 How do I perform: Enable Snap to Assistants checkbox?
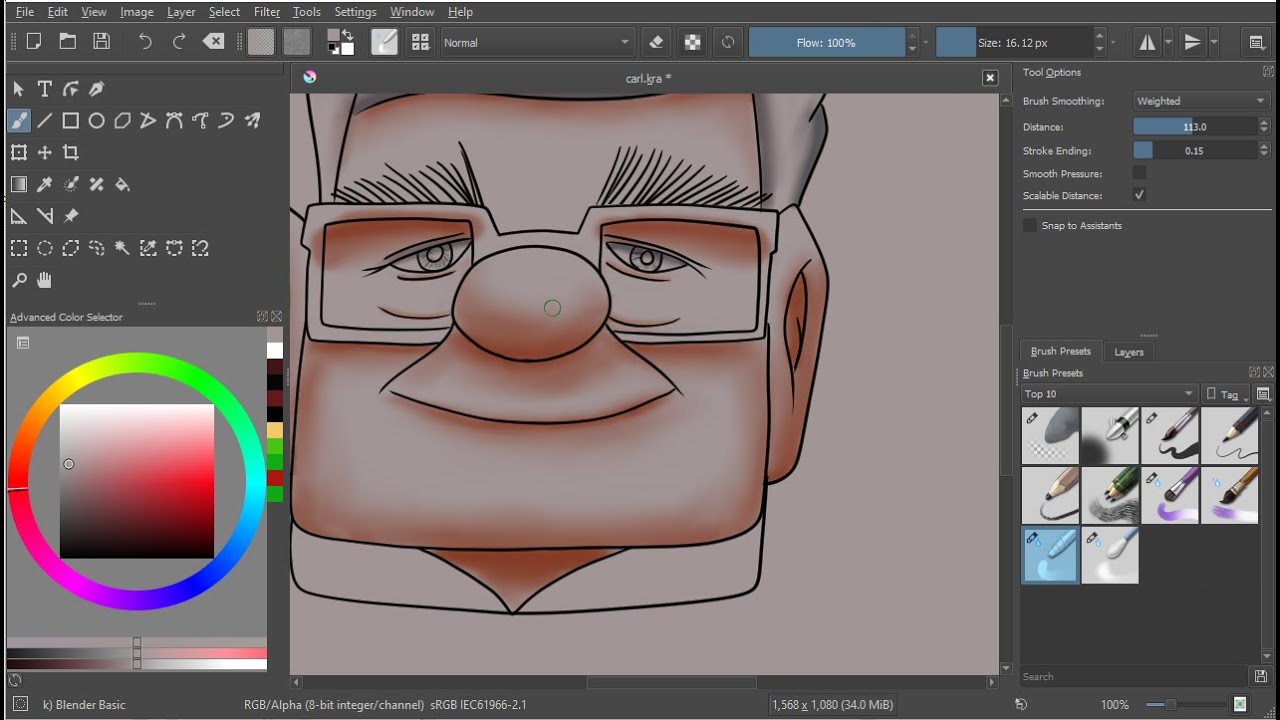[1030, 225]
